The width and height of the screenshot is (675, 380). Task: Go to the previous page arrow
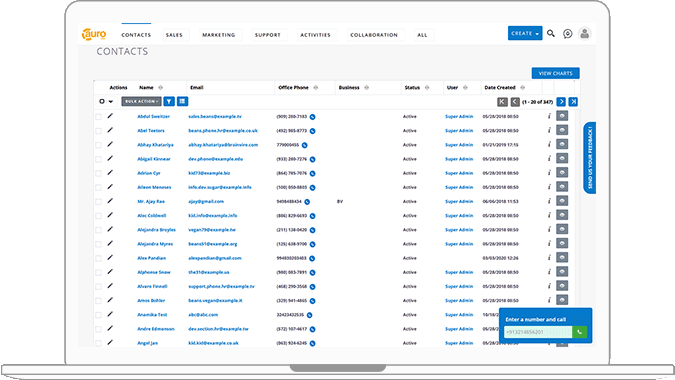[515, 102]
